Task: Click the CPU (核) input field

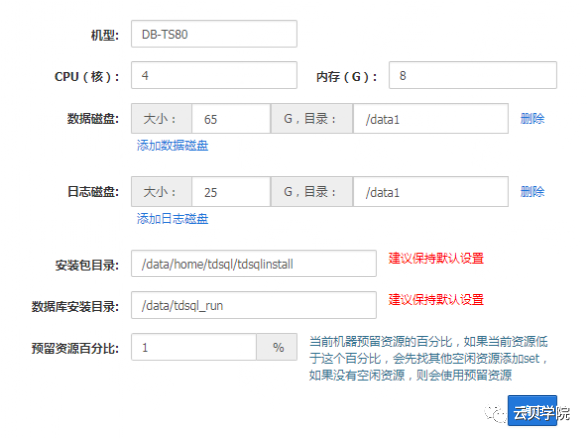Action: pyautogui.click(x=214, y=75)
